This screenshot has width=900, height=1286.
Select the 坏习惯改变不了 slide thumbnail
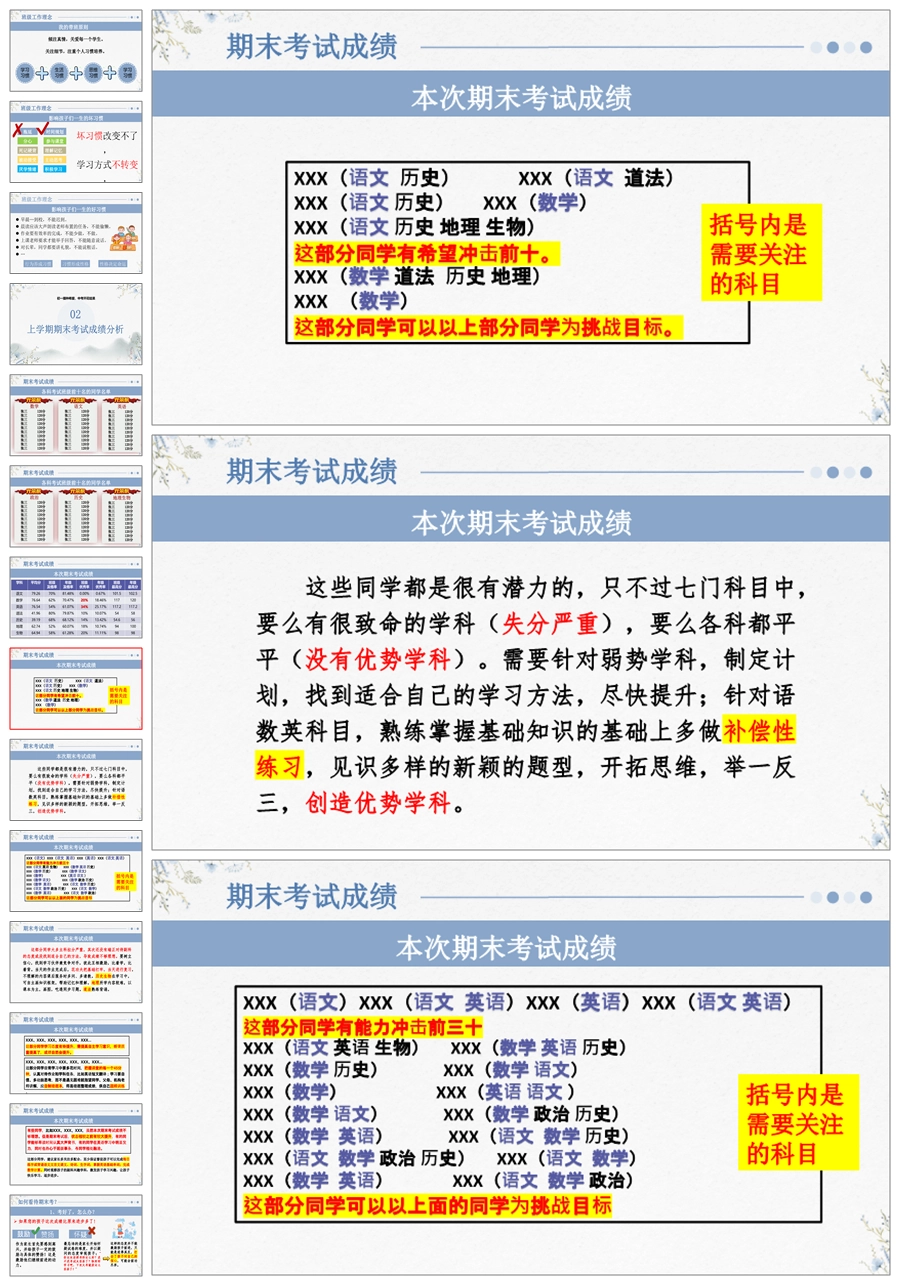pyautogui.click(x=76, y=142)
